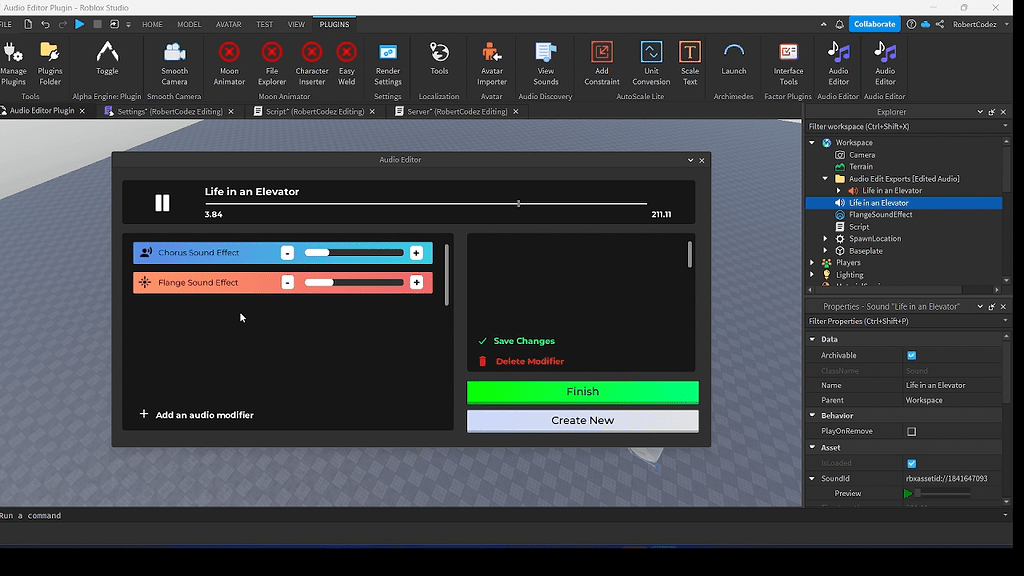Select the Easy Weld plugin
This screenshot has width=1024, height=576.
347,63
